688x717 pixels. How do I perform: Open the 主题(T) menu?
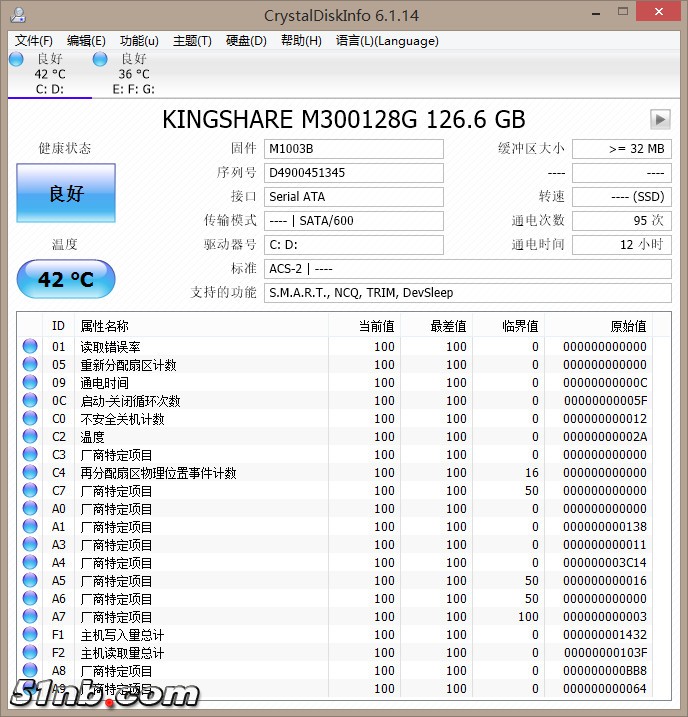click(192, 41)
